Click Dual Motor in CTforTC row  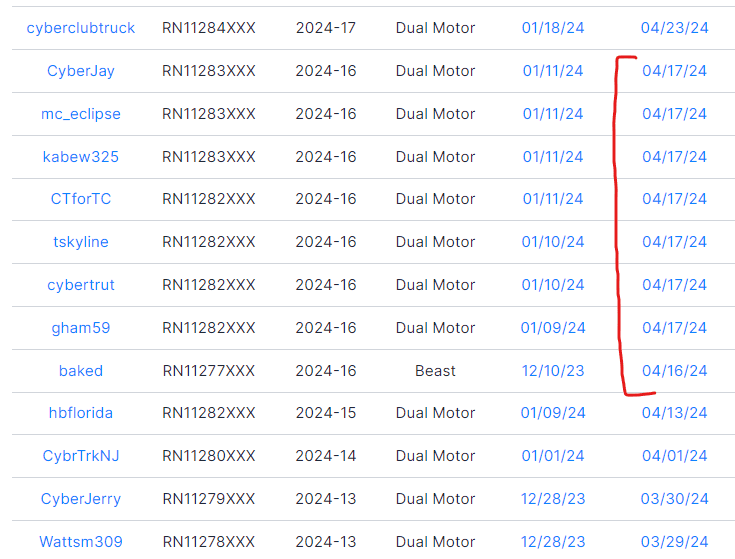pos(435,199)
